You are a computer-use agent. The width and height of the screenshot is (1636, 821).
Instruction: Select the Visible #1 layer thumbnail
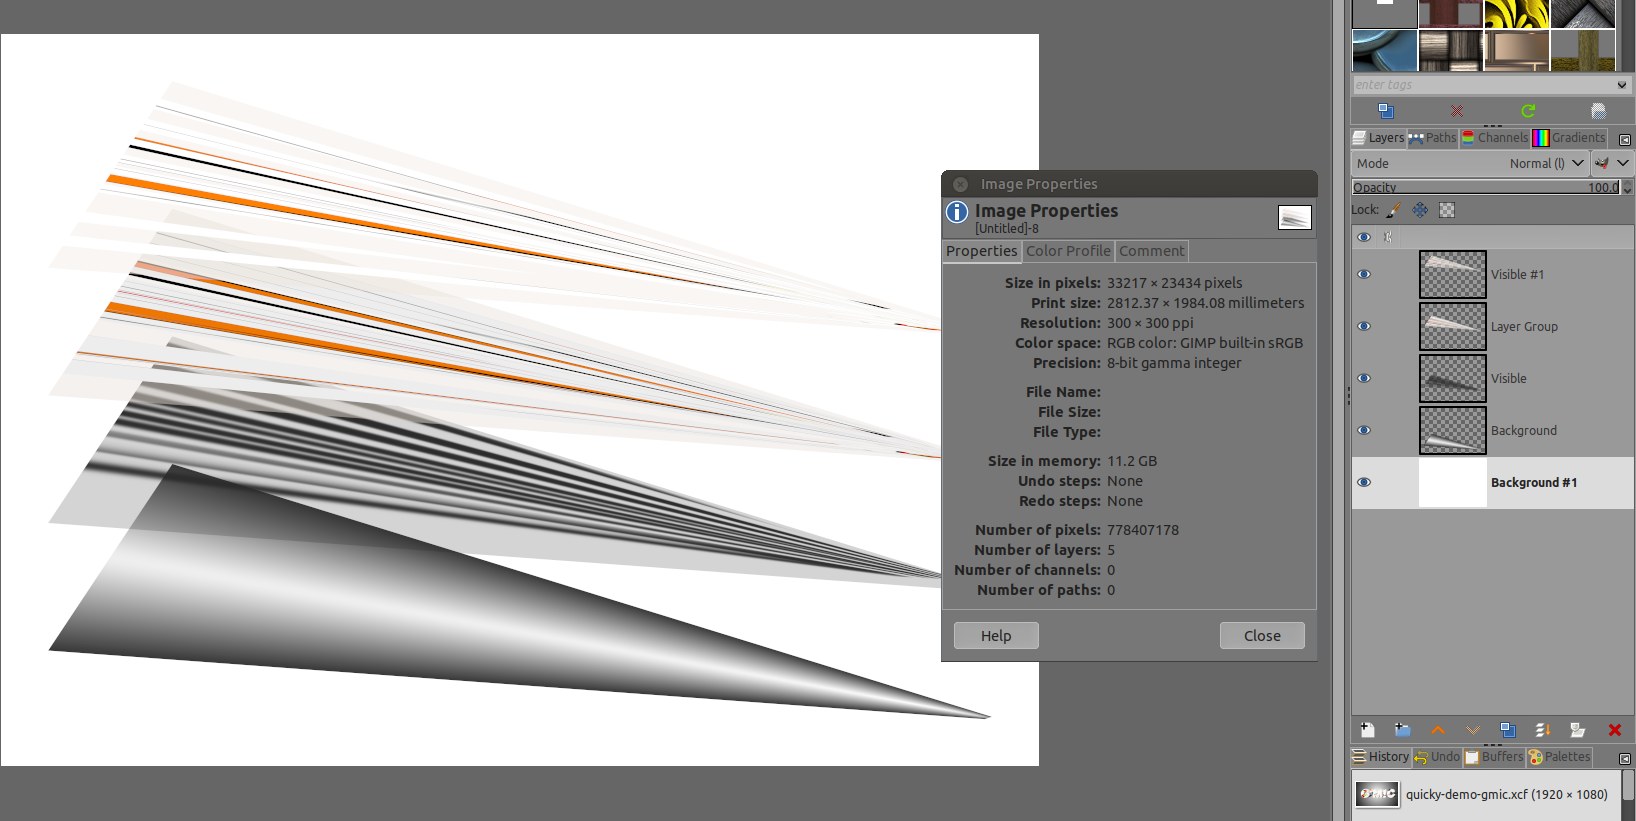(x=1453, y=275)
